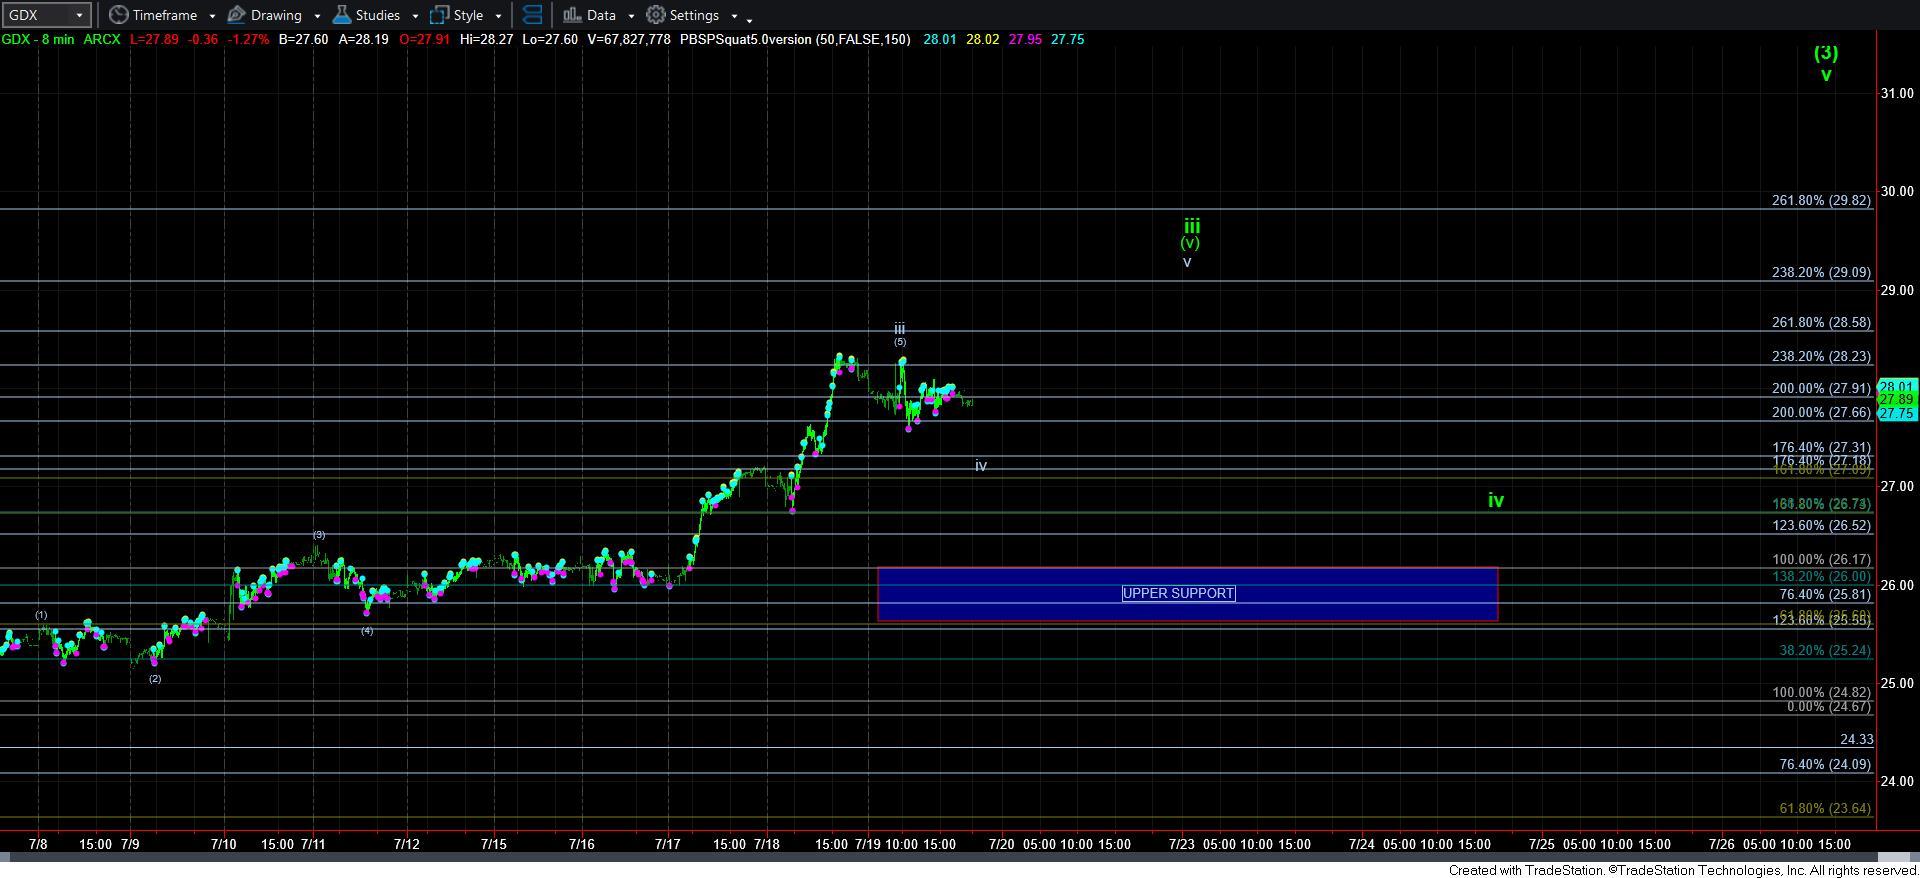Viewport: 1920px width, 878px height.
Task: Select the 200.00% (27.66) Fibonacci label
Action: tap(1821, 412)
